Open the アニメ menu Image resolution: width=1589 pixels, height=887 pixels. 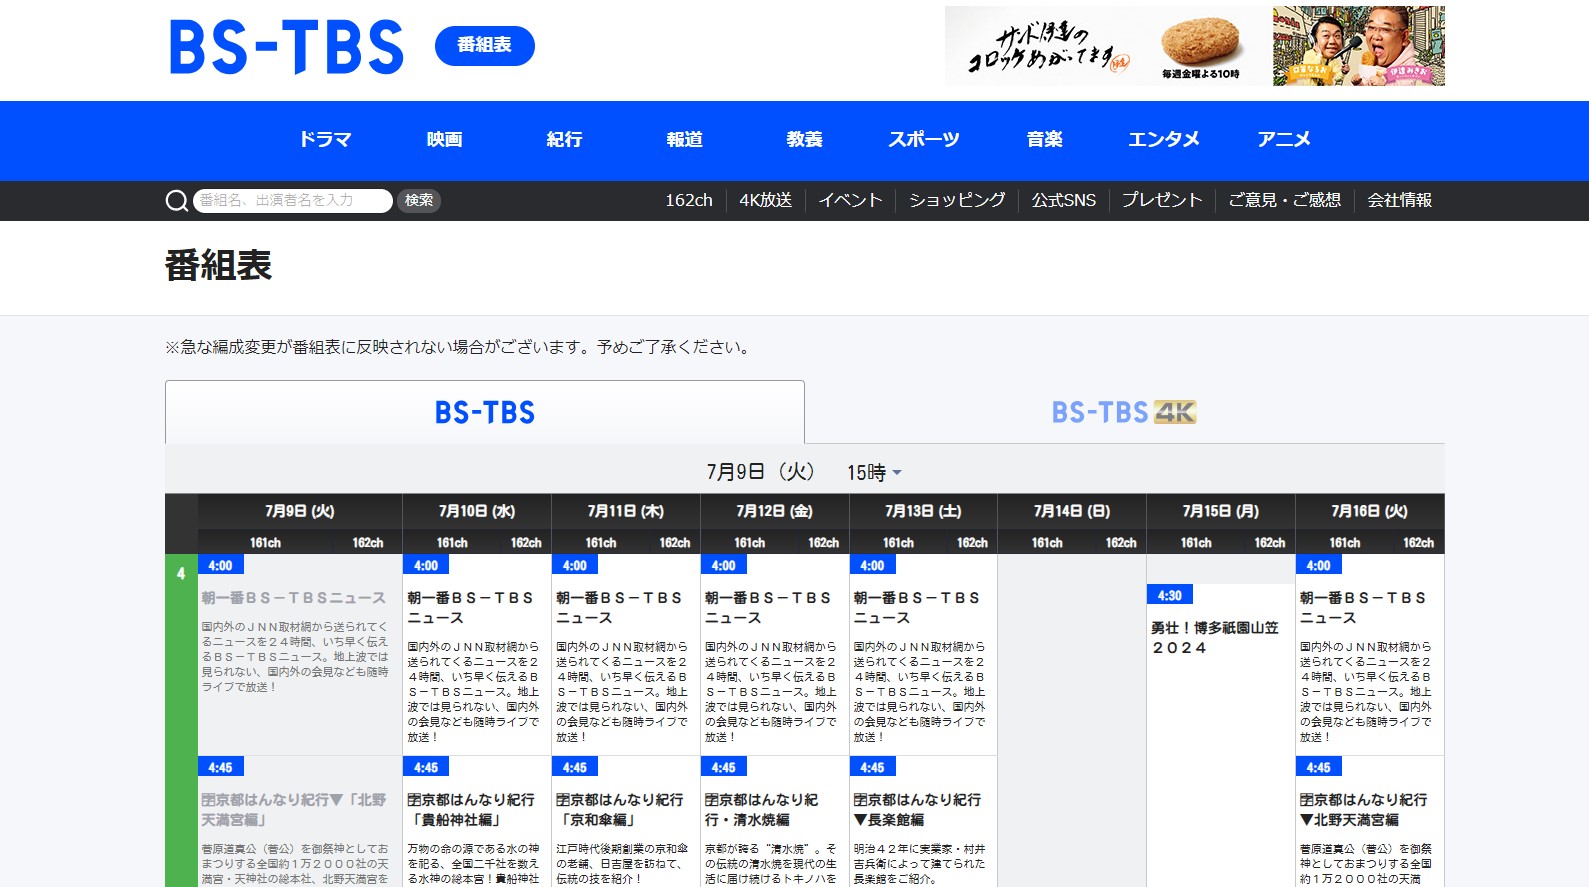click(1284, 140)
